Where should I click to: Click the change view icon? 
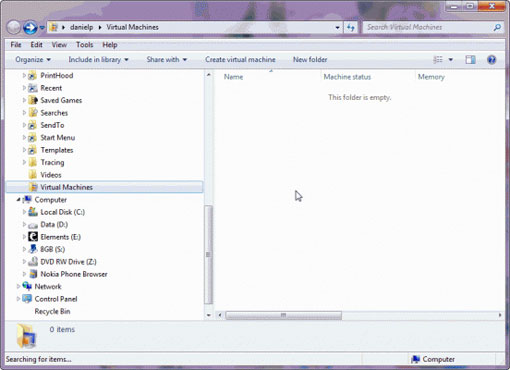point(438,60)
